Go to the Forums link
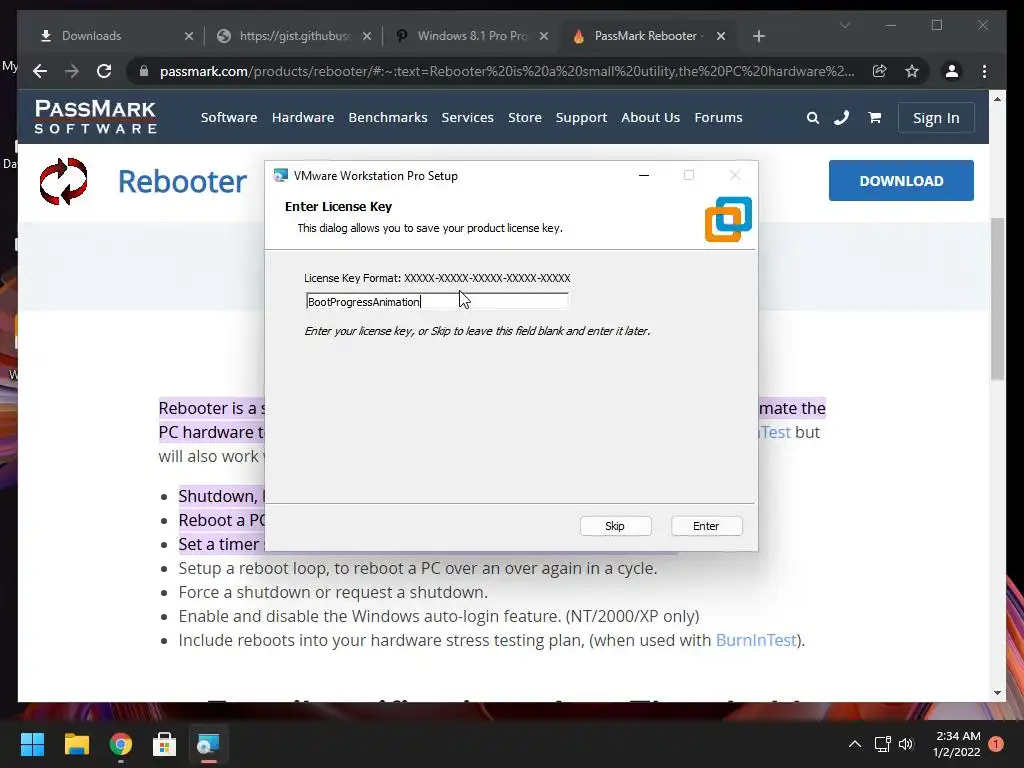 pyautogui.click(x=718, y=118)
